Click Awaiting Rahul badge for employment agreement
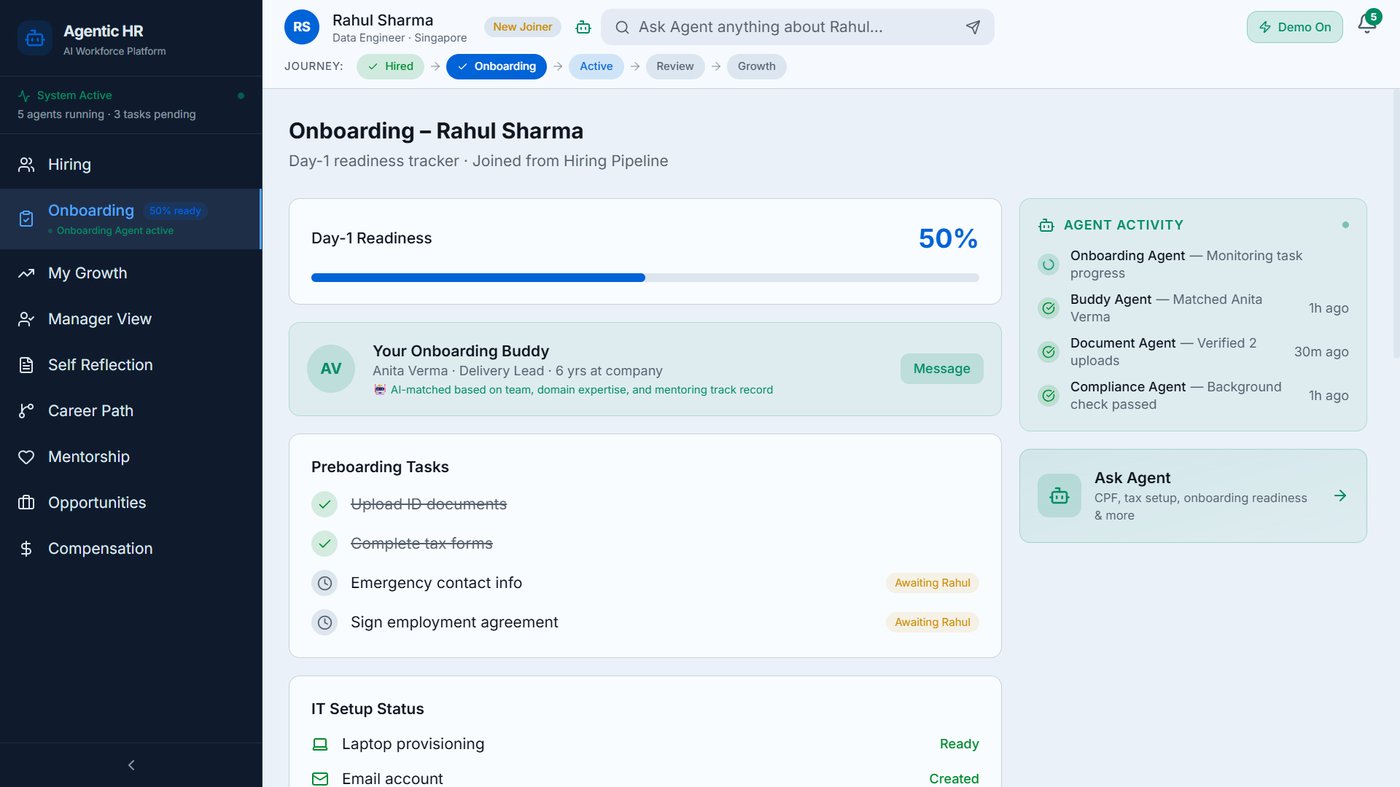 point(932,622)
